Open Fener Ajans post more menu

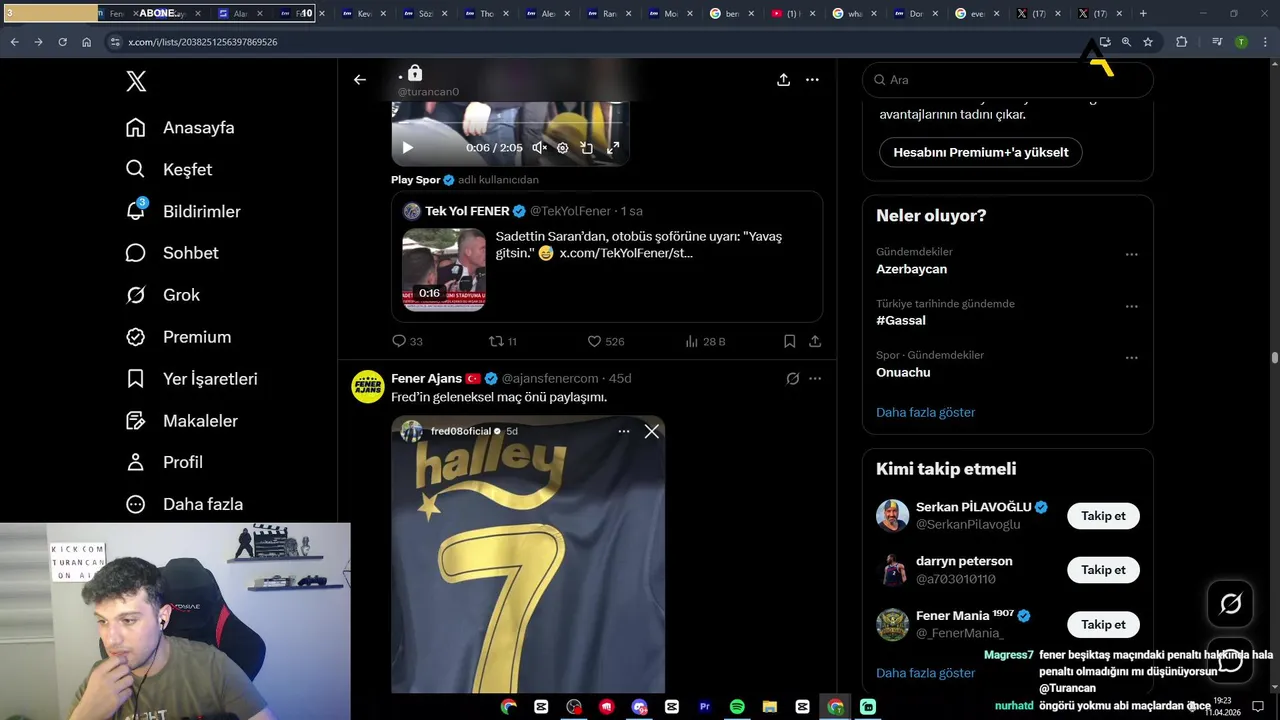coord(815,379)
